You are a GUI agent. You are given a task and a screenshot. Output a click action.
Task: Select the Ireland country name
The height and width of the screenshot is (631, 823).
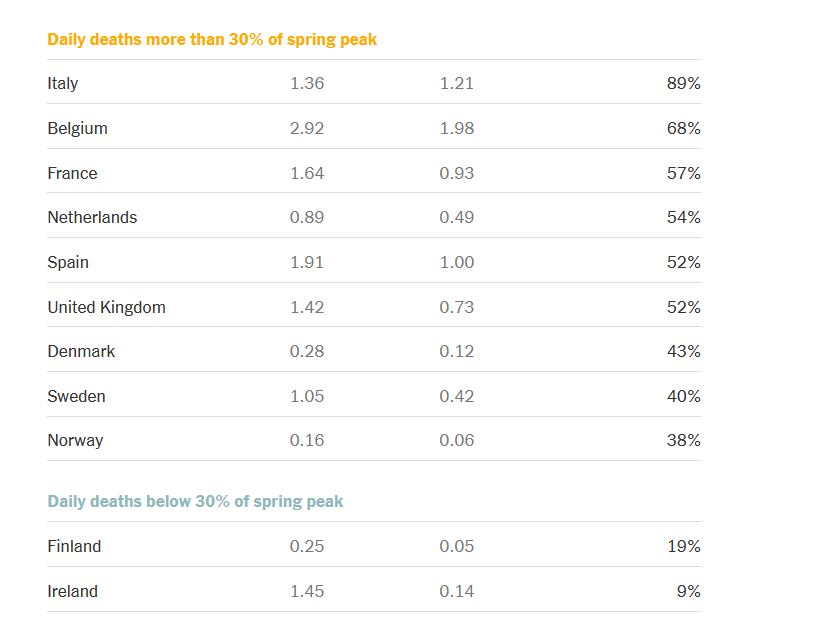tap(72, 591)
